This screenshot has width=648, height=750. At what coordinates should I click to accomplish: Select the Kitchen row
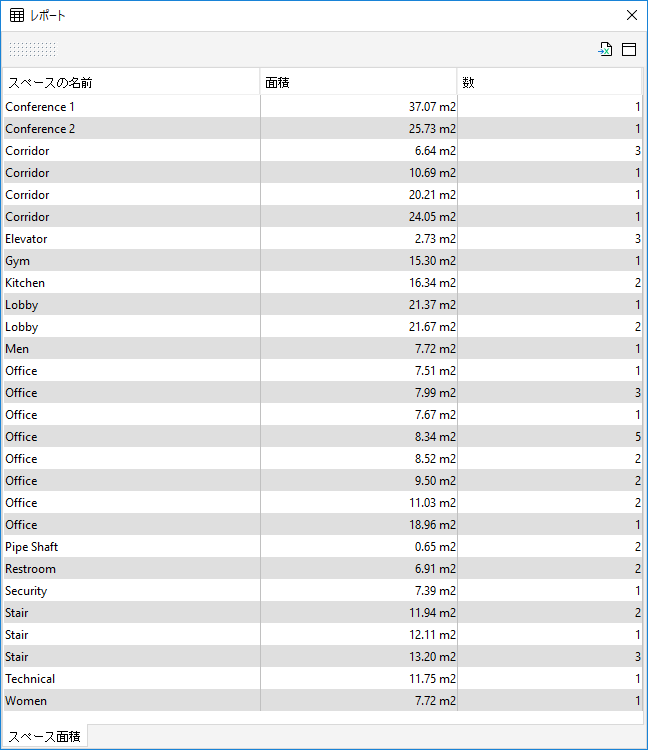coord(323,283)
